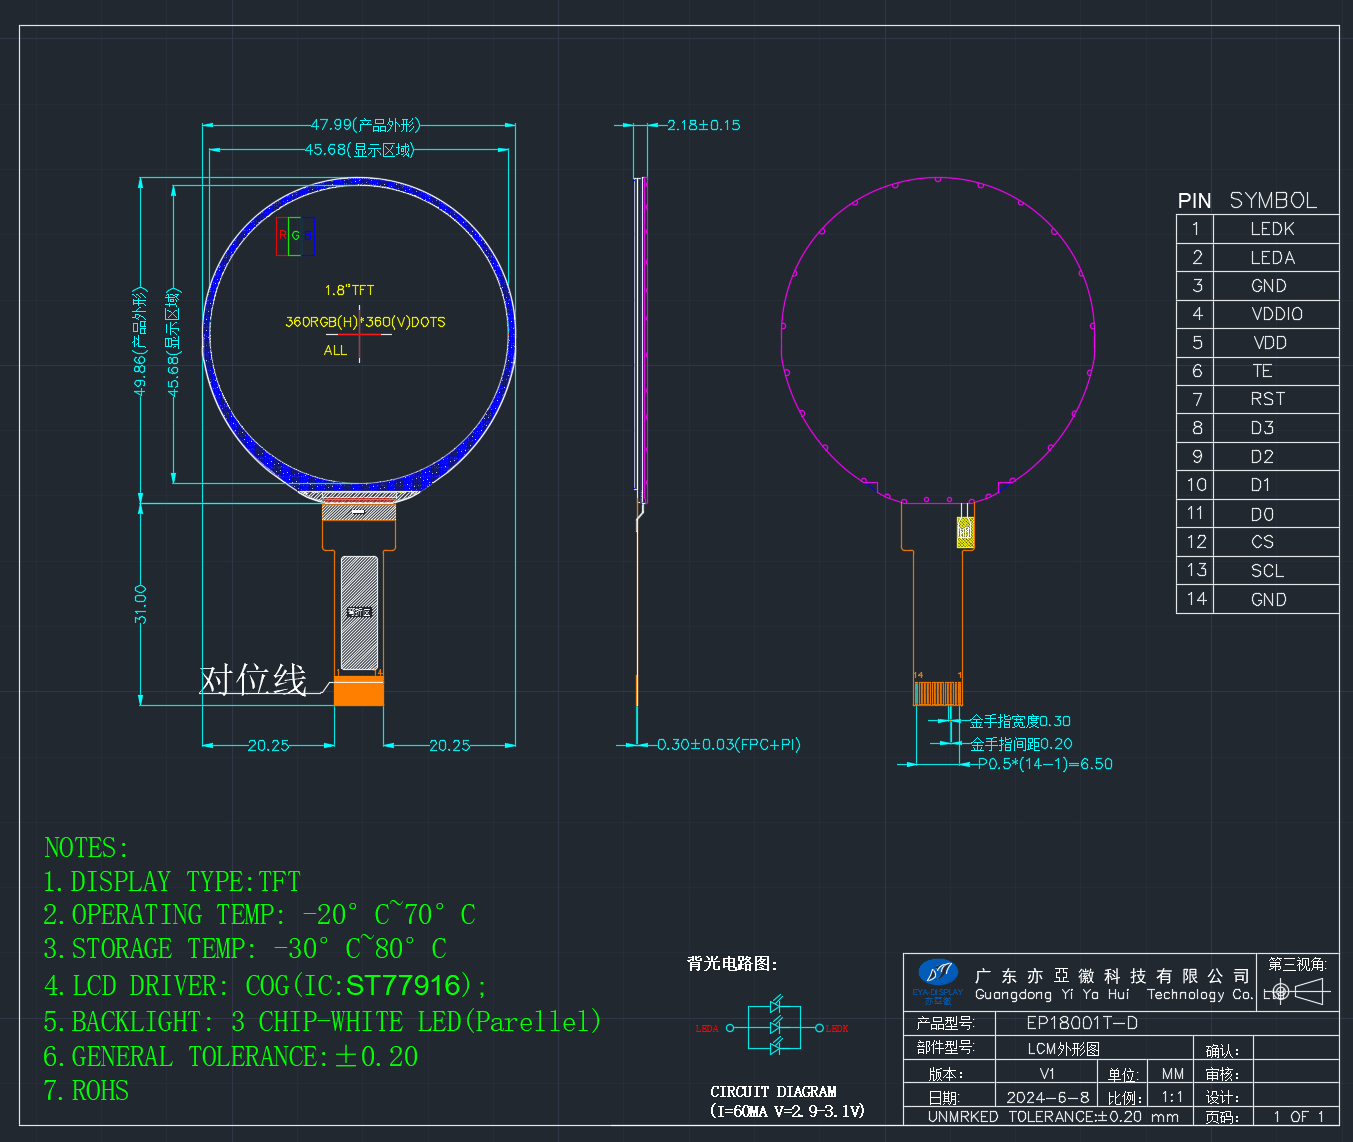
Task: Click the backlight LED circuit diagram symbol
Action: coord(774,1026)
